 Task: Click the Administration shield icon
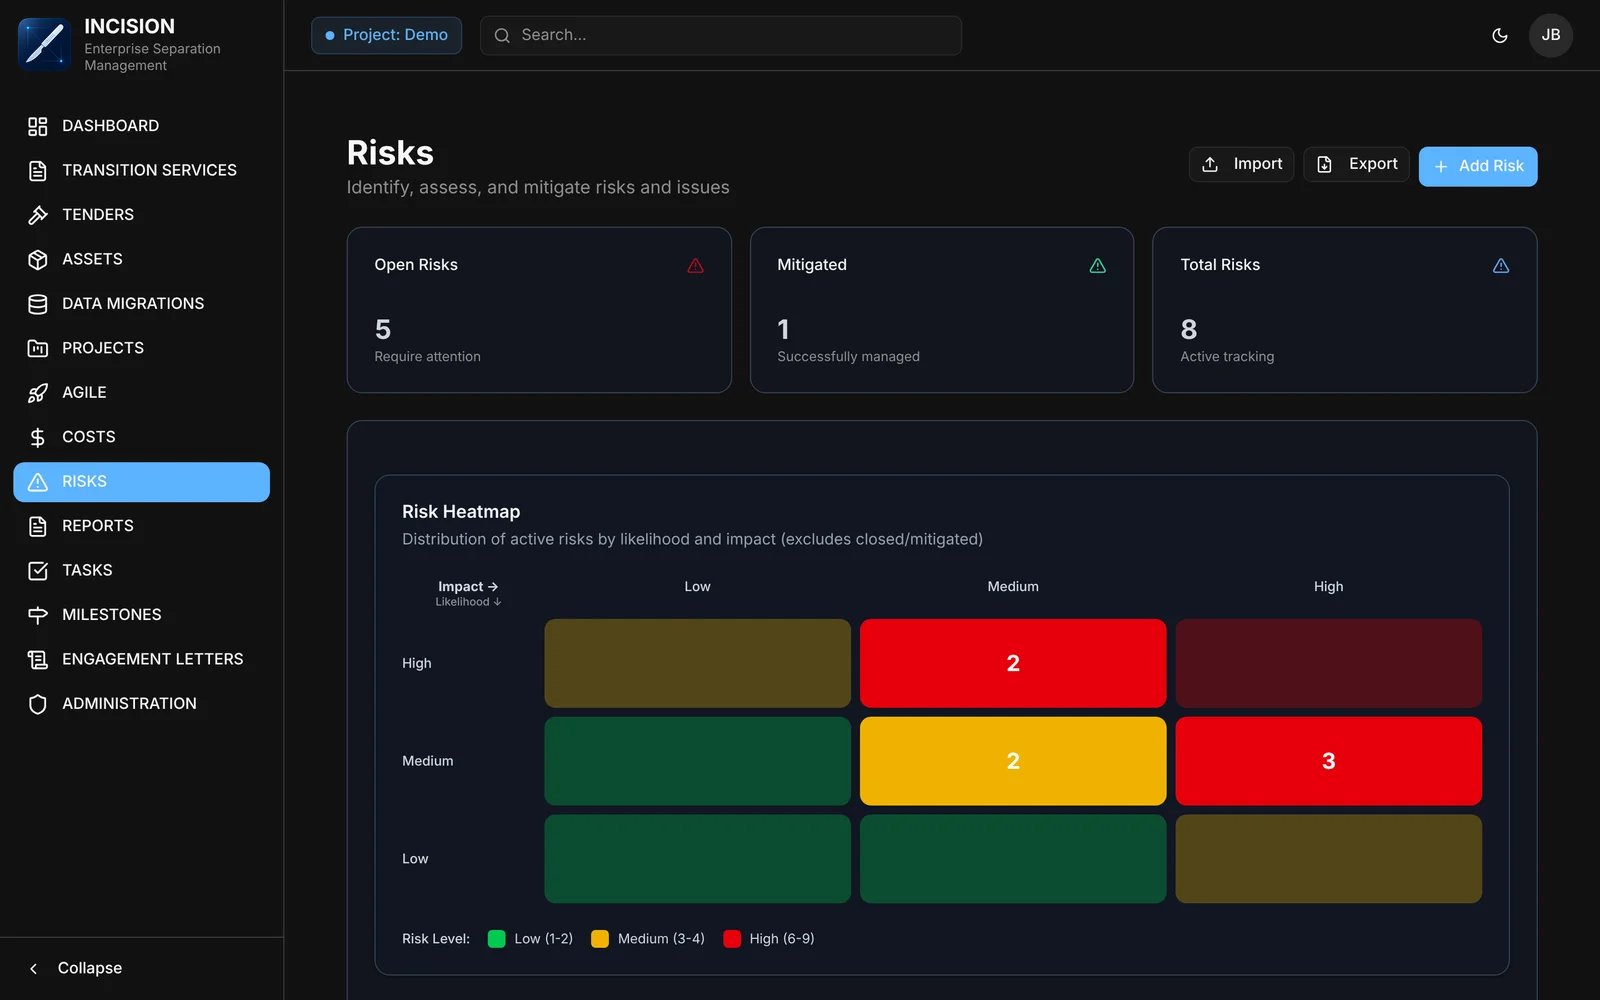[x=38, y=704]
